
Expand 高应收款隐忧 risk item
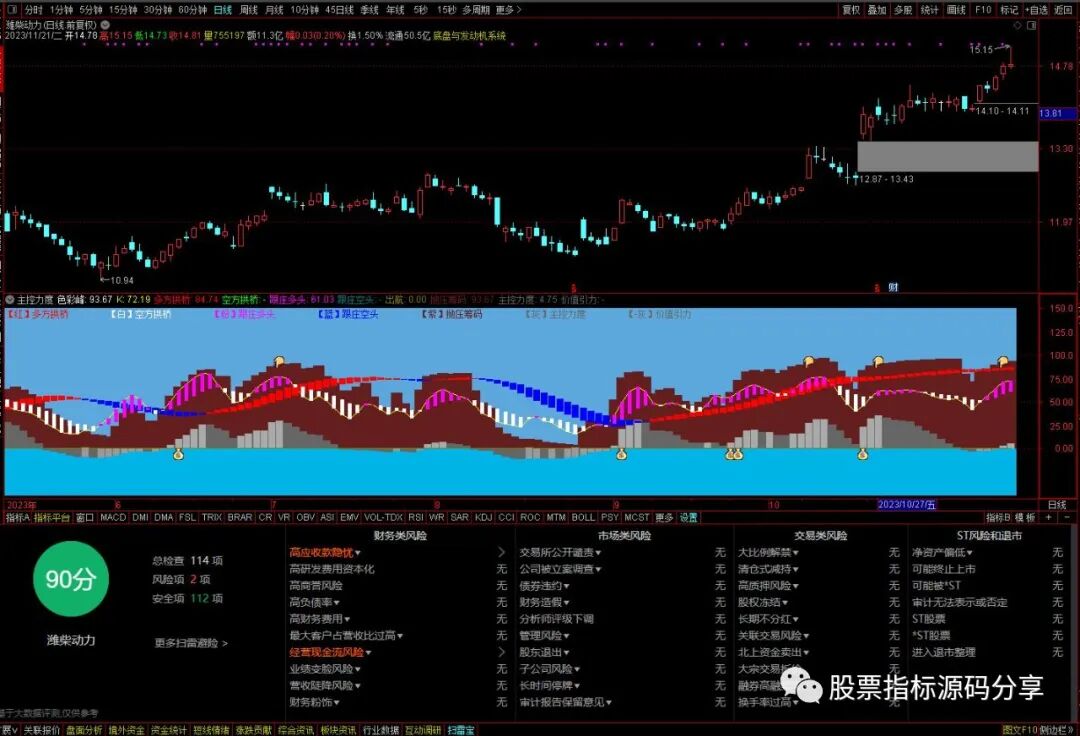tap(324, 552)
